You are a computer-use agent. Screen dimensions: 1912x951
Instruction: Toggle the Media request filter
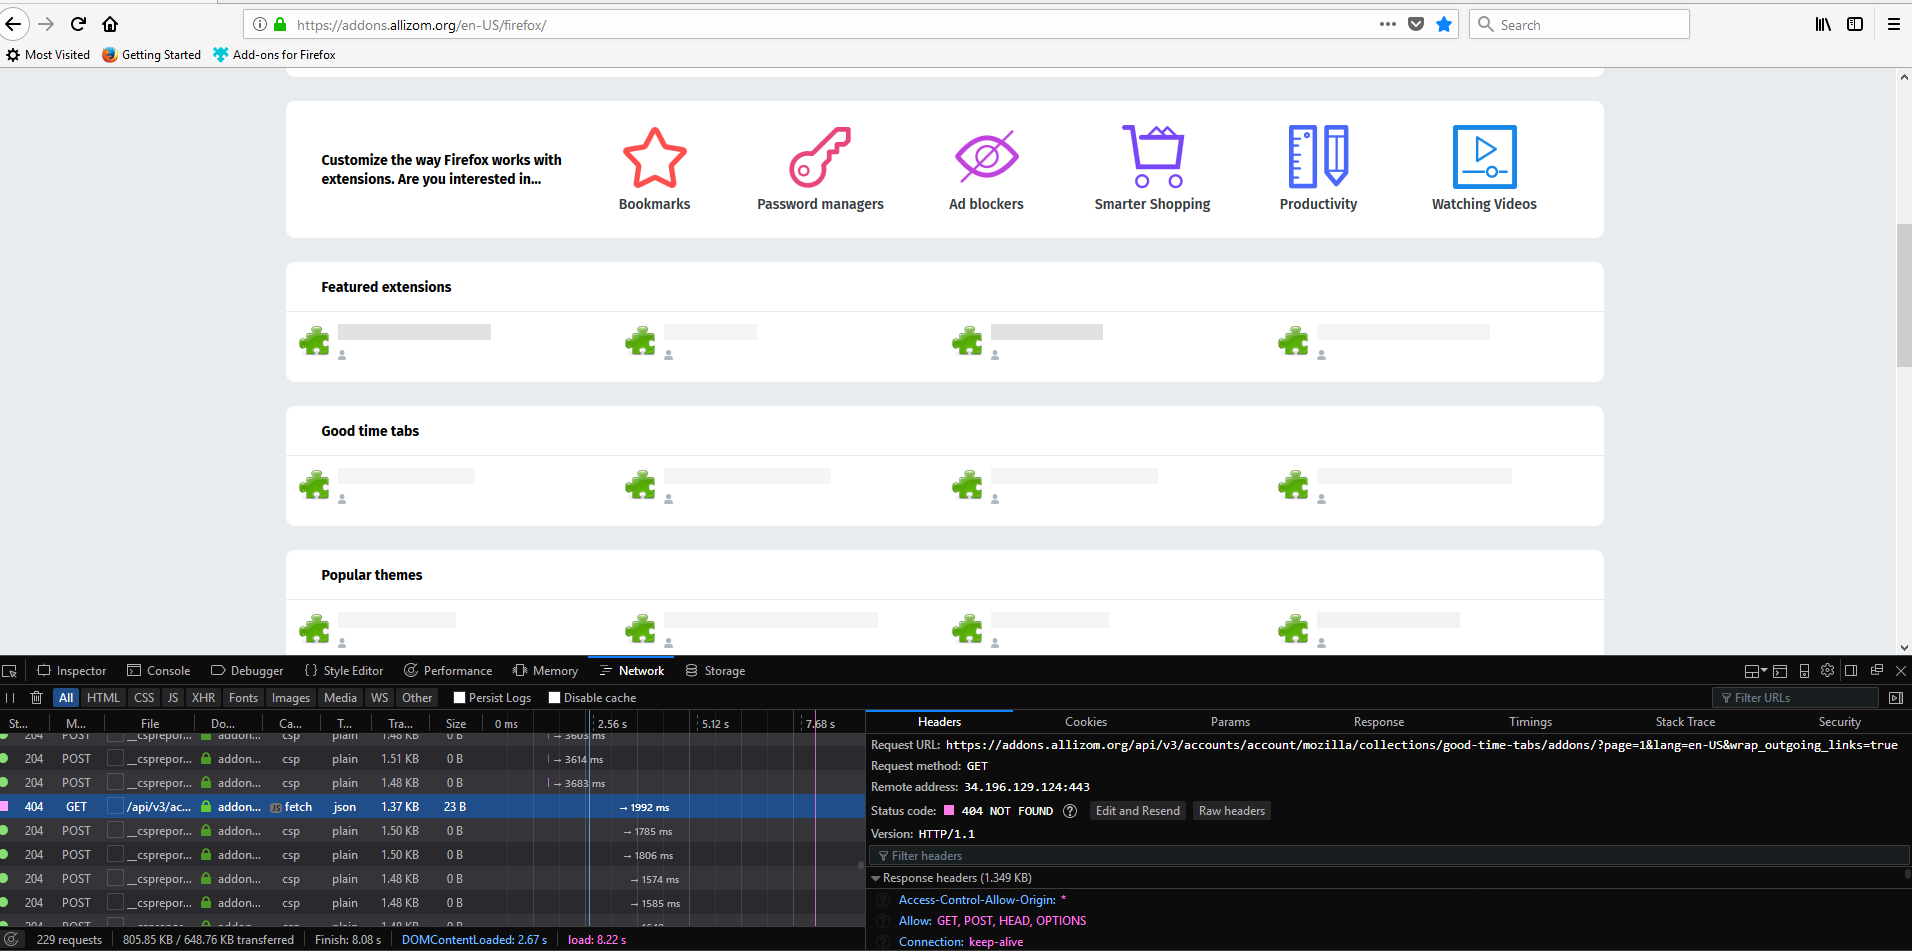tap(340, 698)
